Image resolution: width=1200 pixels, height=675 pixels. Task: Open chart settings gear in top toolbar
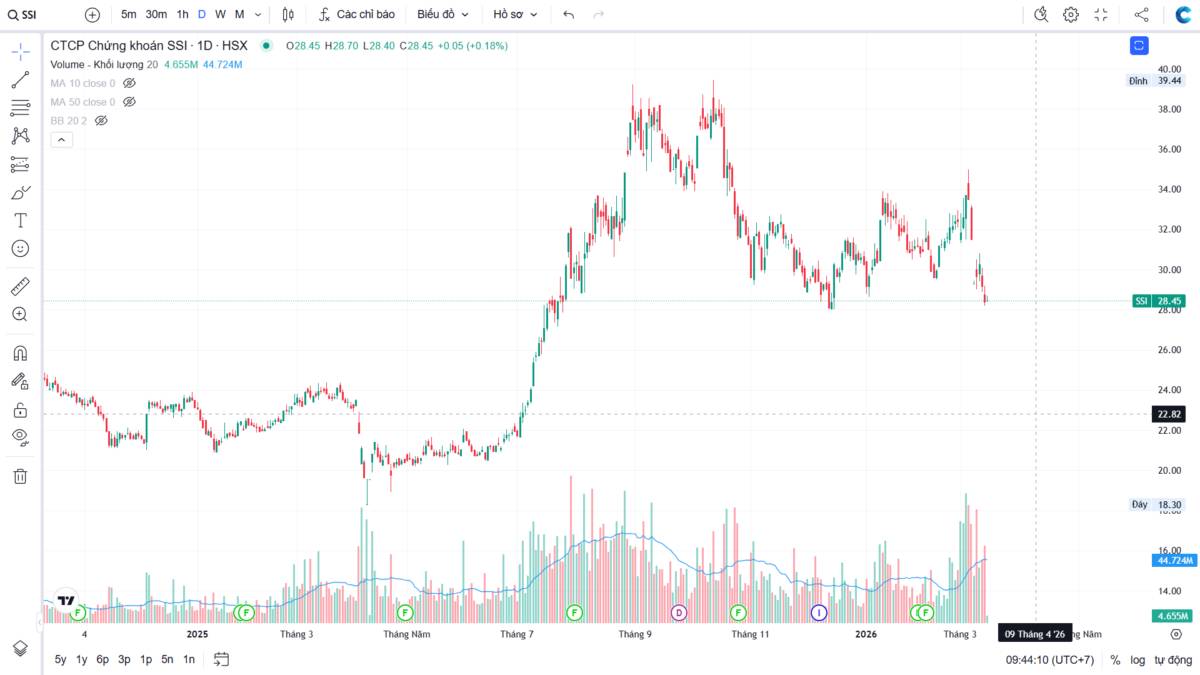pos(1071,15)
